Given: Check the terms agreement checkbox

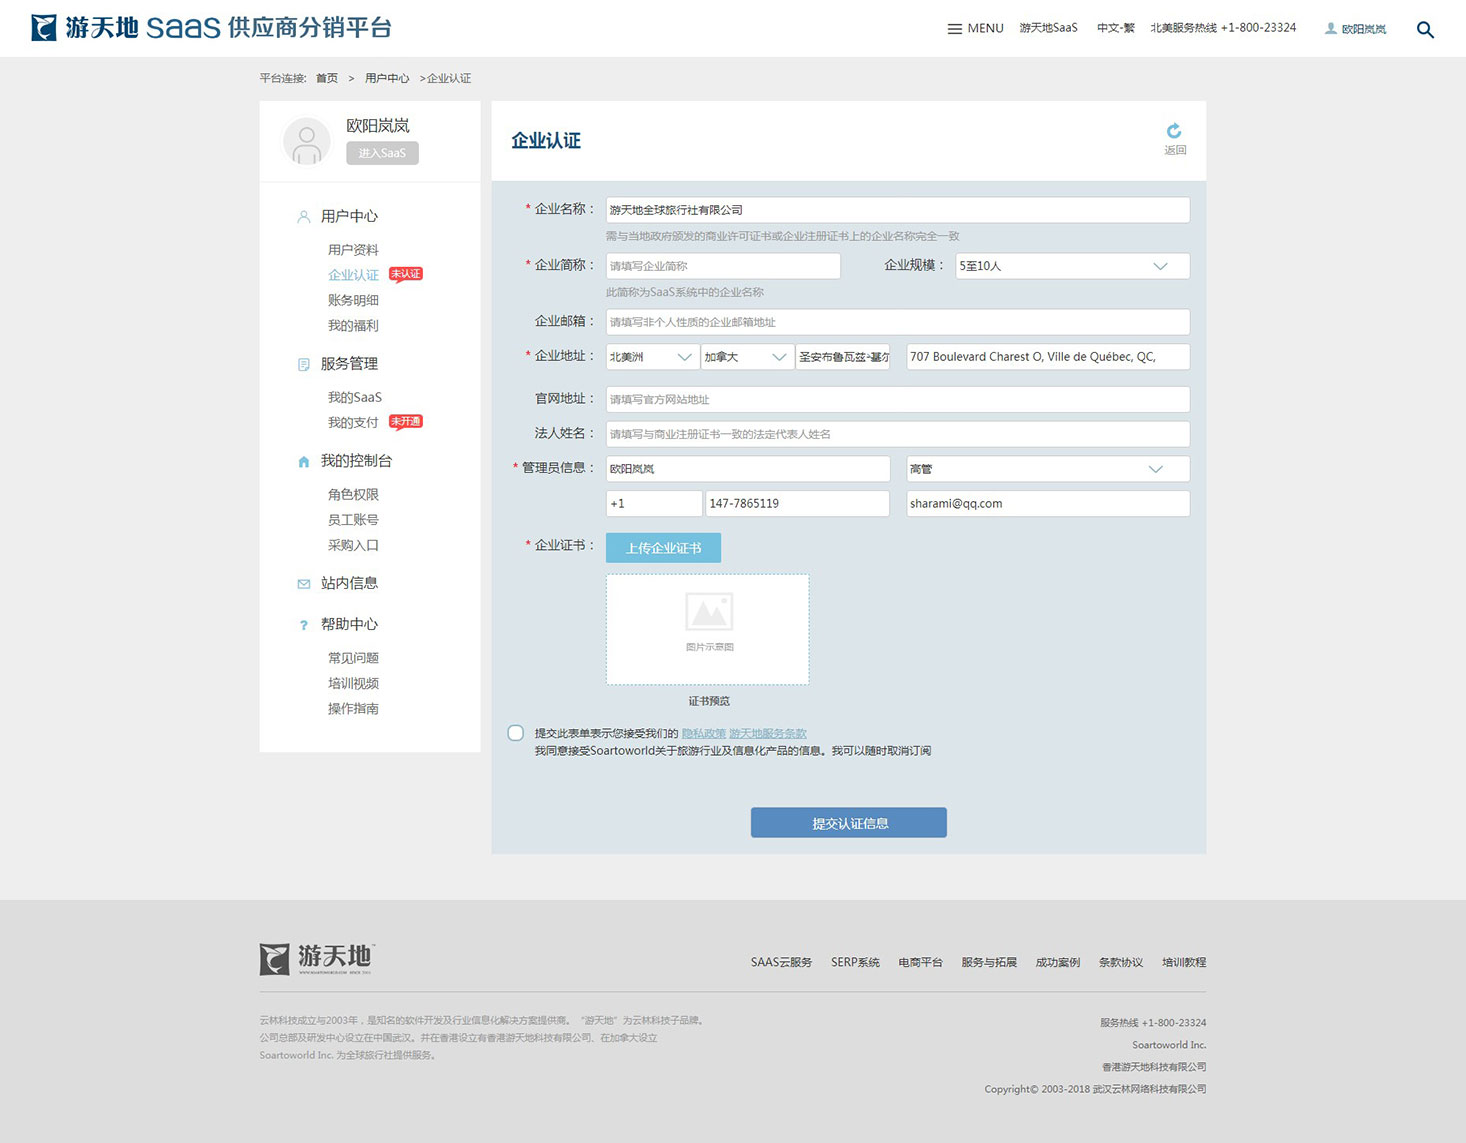Looking at the screenshot, I should (x=515, y=733).
